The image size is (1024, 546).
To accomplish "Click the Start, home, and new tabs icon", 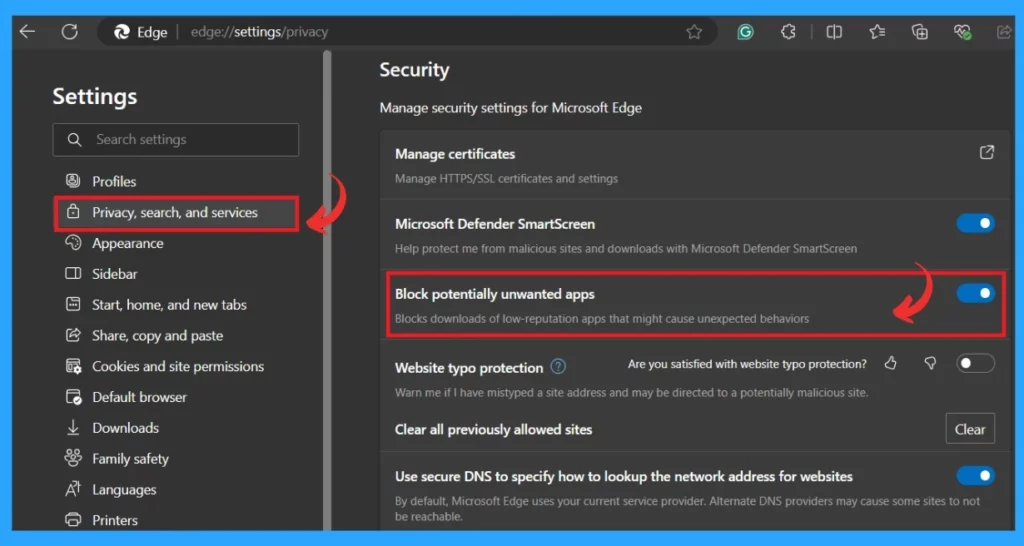I will (x=73, y=304).
